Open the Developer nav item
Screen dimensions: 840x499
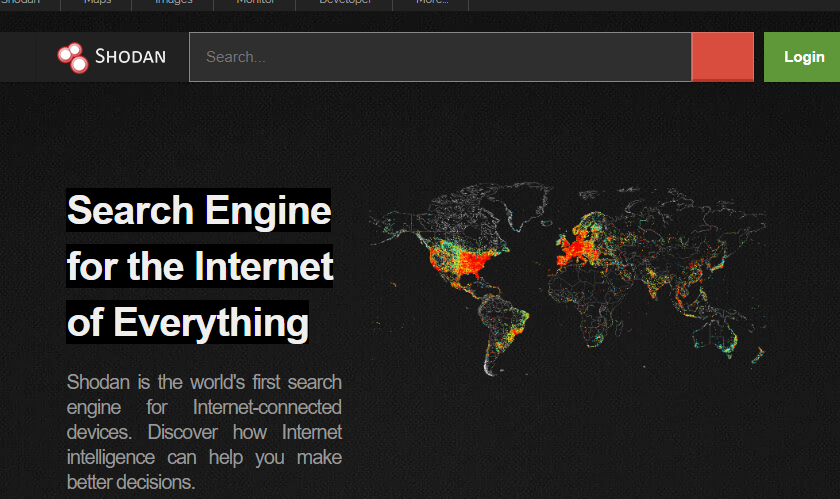click(344, 3)
